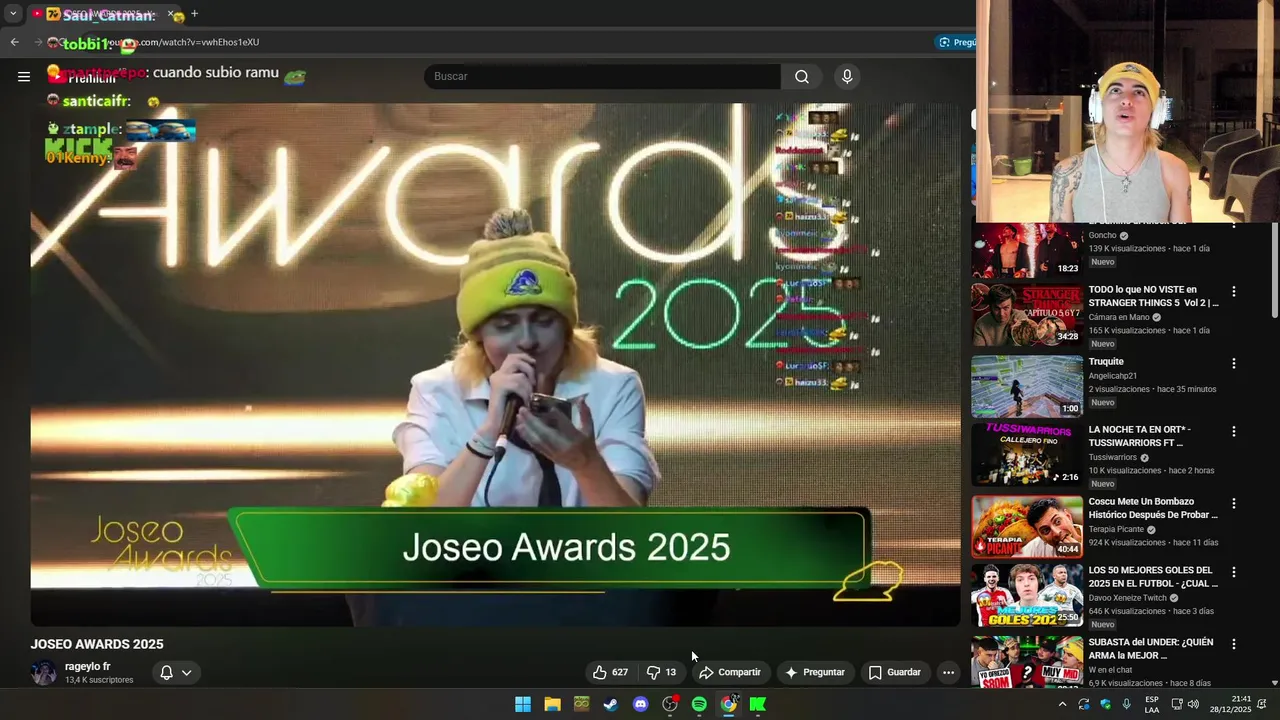Save video with Guardar button
1280x720 pixels.
pos(894,672)
